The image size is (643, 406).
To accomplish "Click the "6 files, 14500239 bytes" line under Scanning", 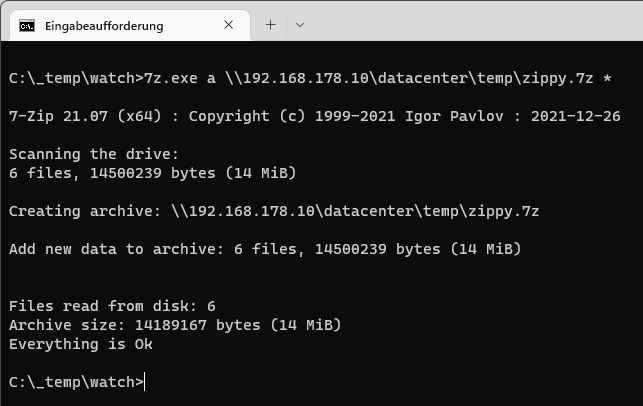I will click(x=153, y=173).
